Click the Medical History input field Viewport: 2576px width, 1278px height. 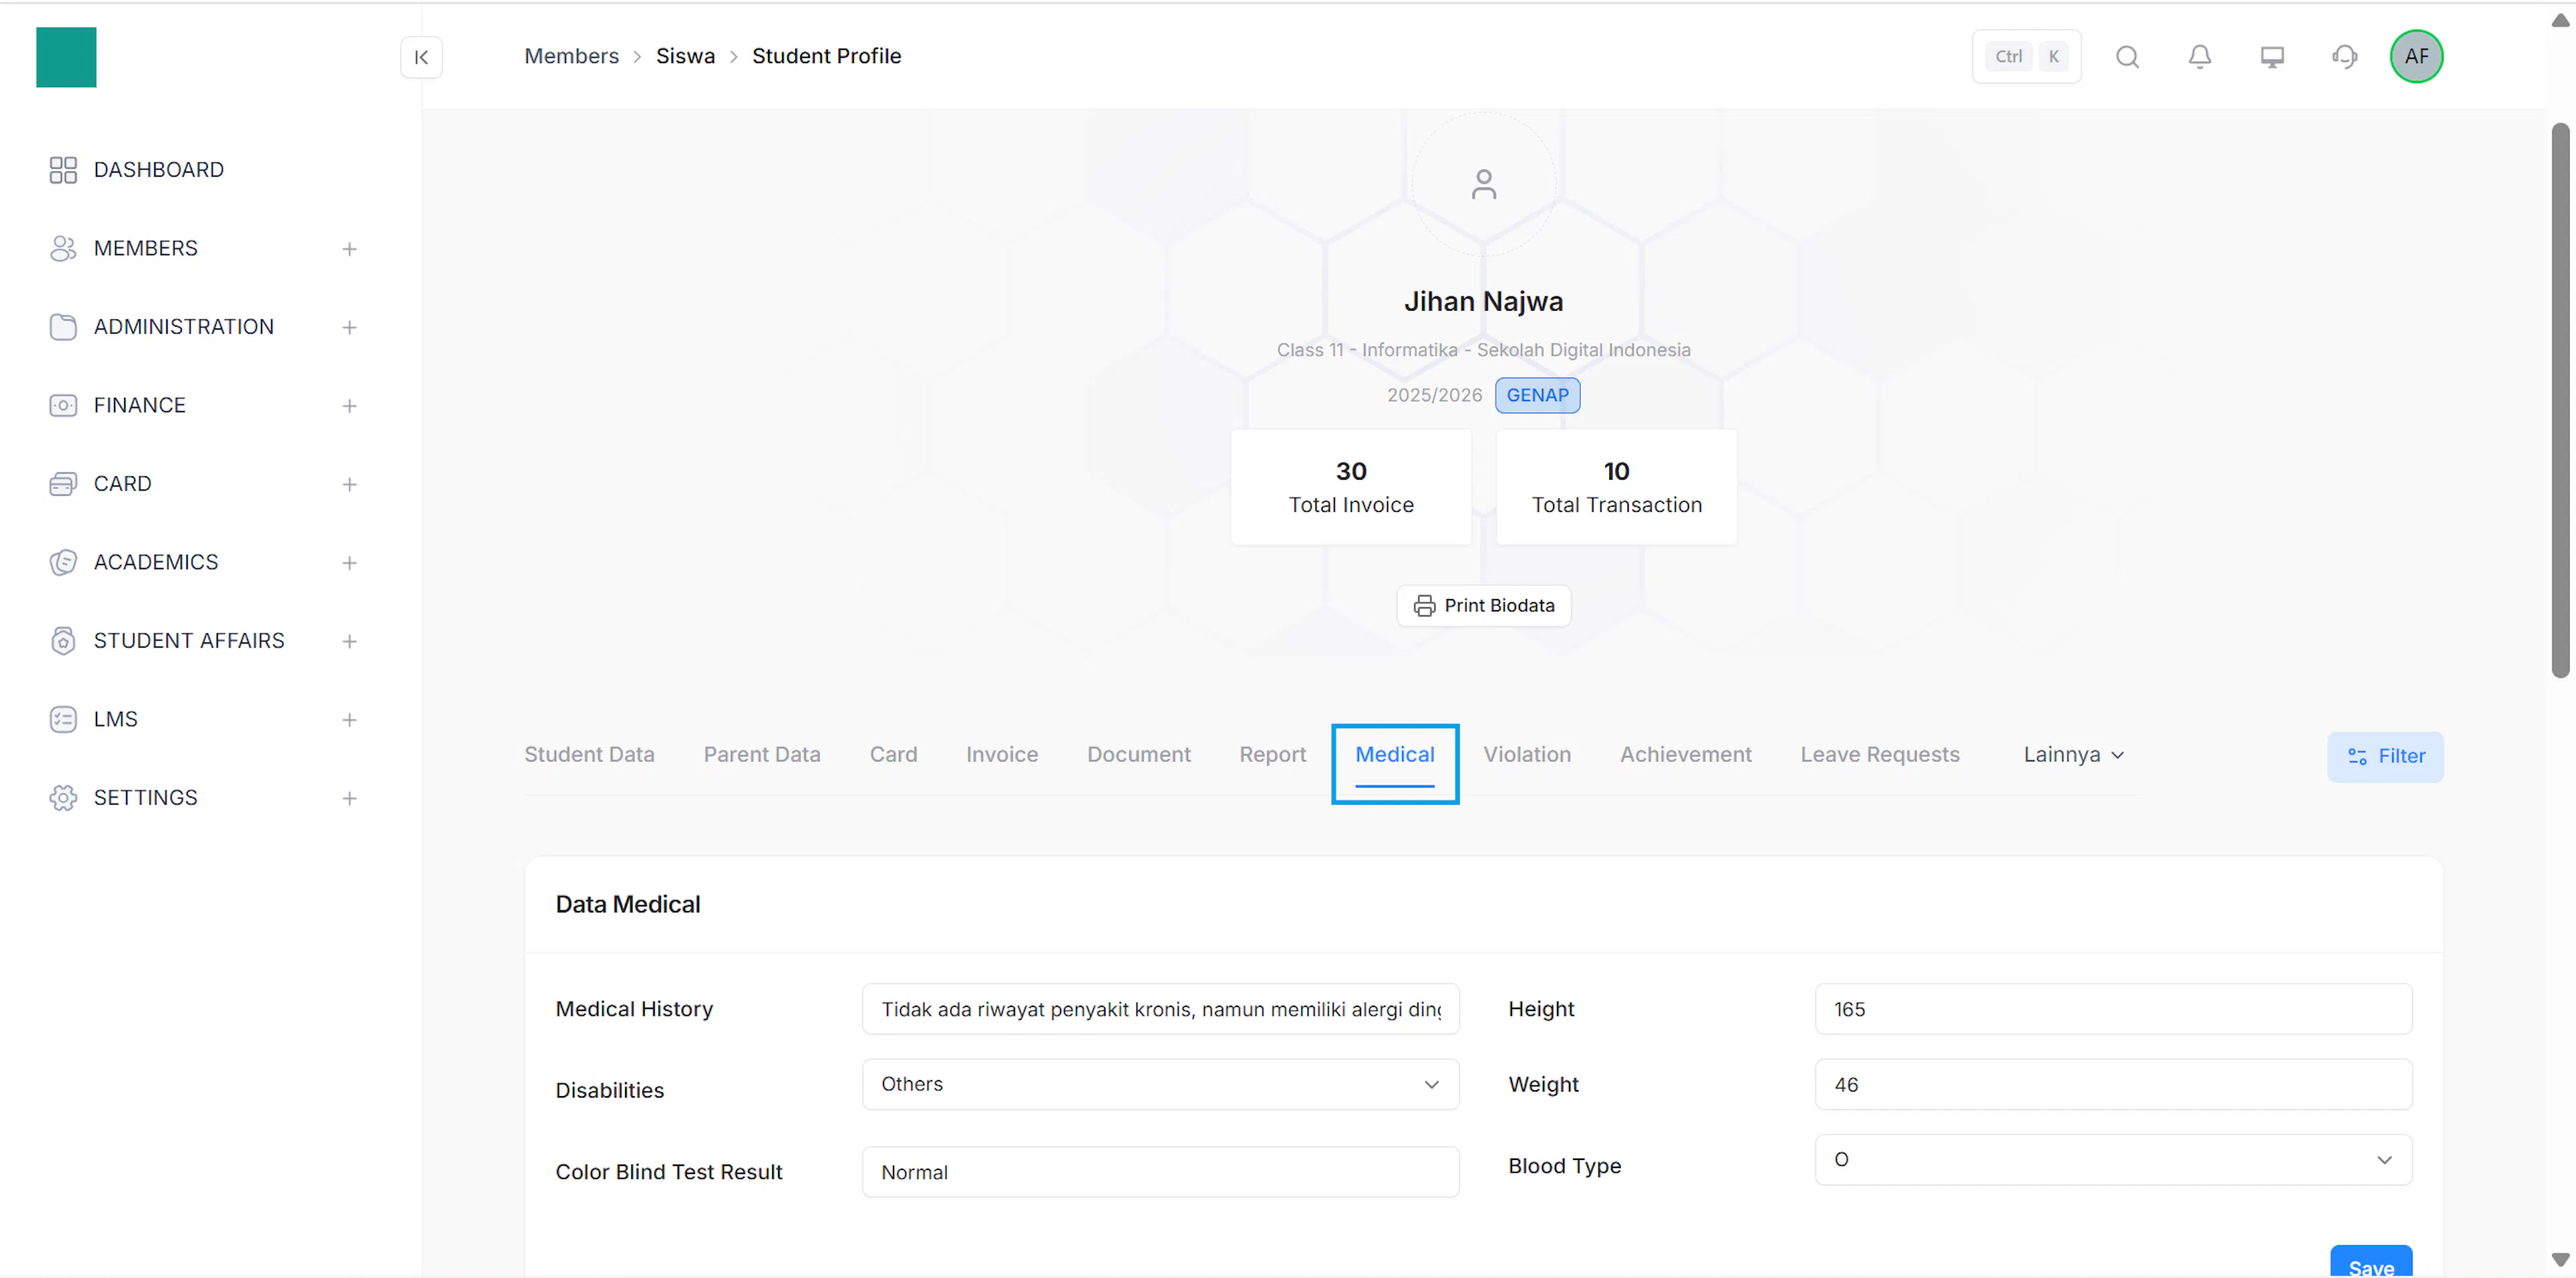(1160, 1009)
